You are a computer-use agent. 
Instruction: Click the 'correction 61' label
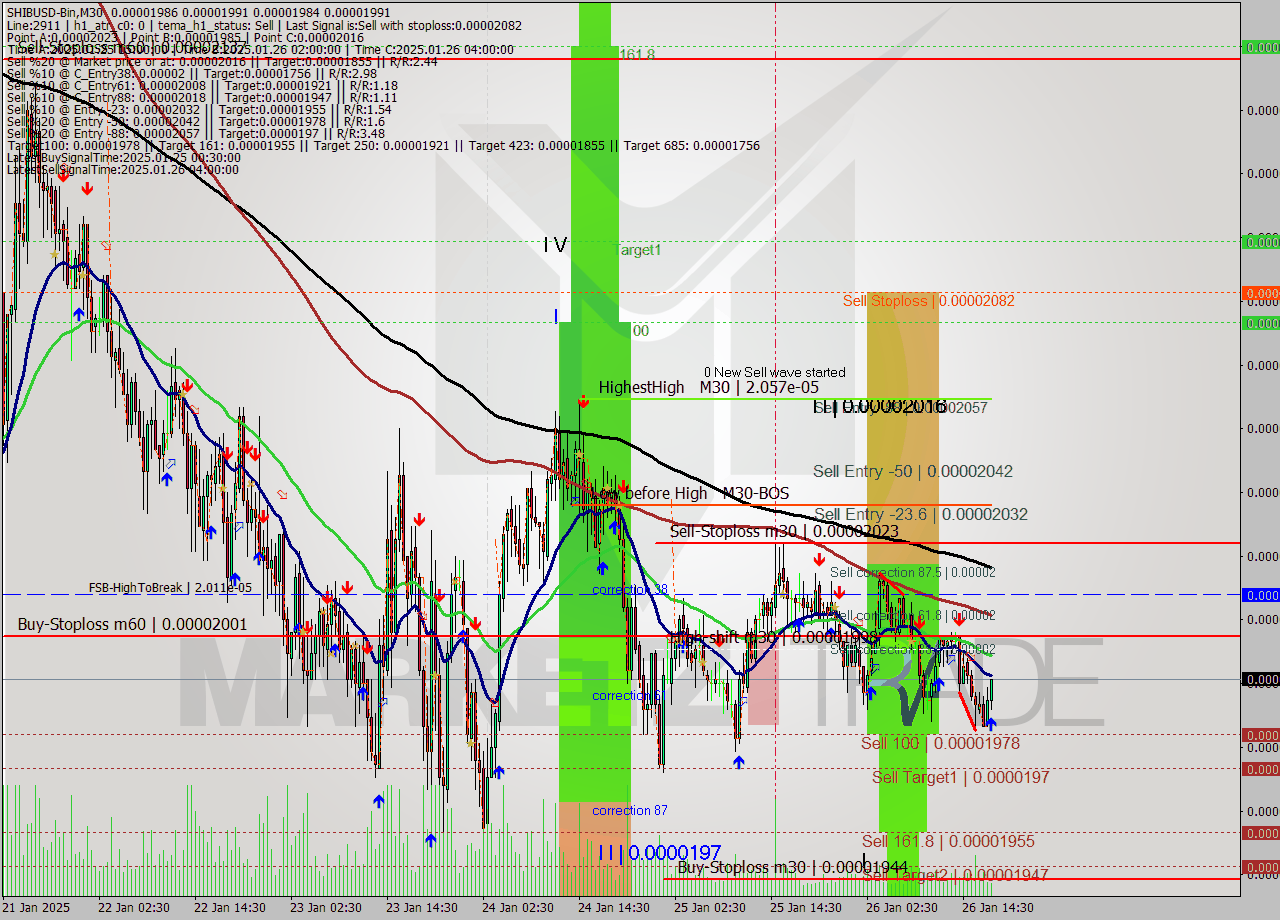[629, 695]
